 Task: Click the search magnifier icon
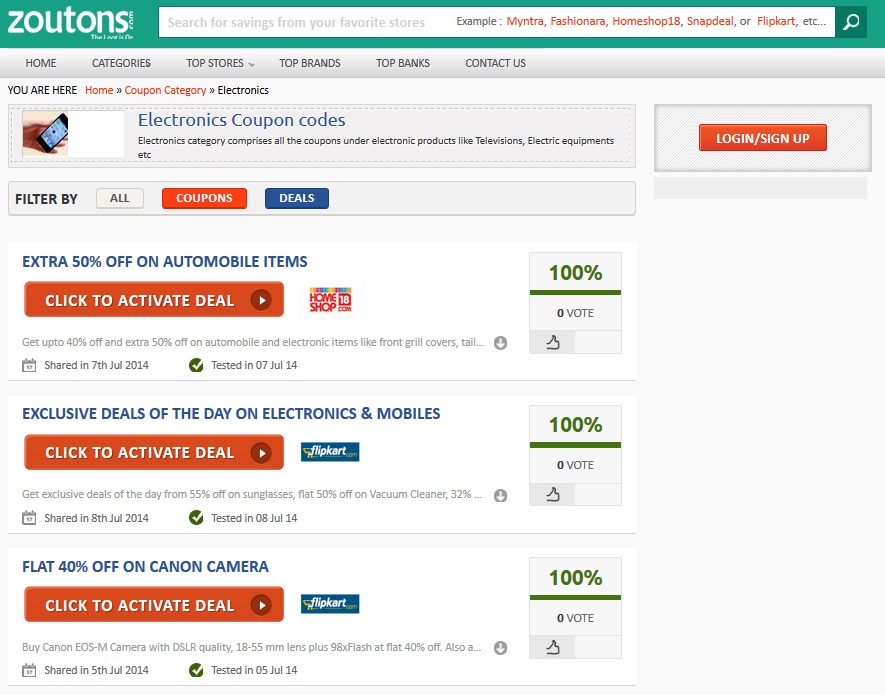[x=851, y=21]
